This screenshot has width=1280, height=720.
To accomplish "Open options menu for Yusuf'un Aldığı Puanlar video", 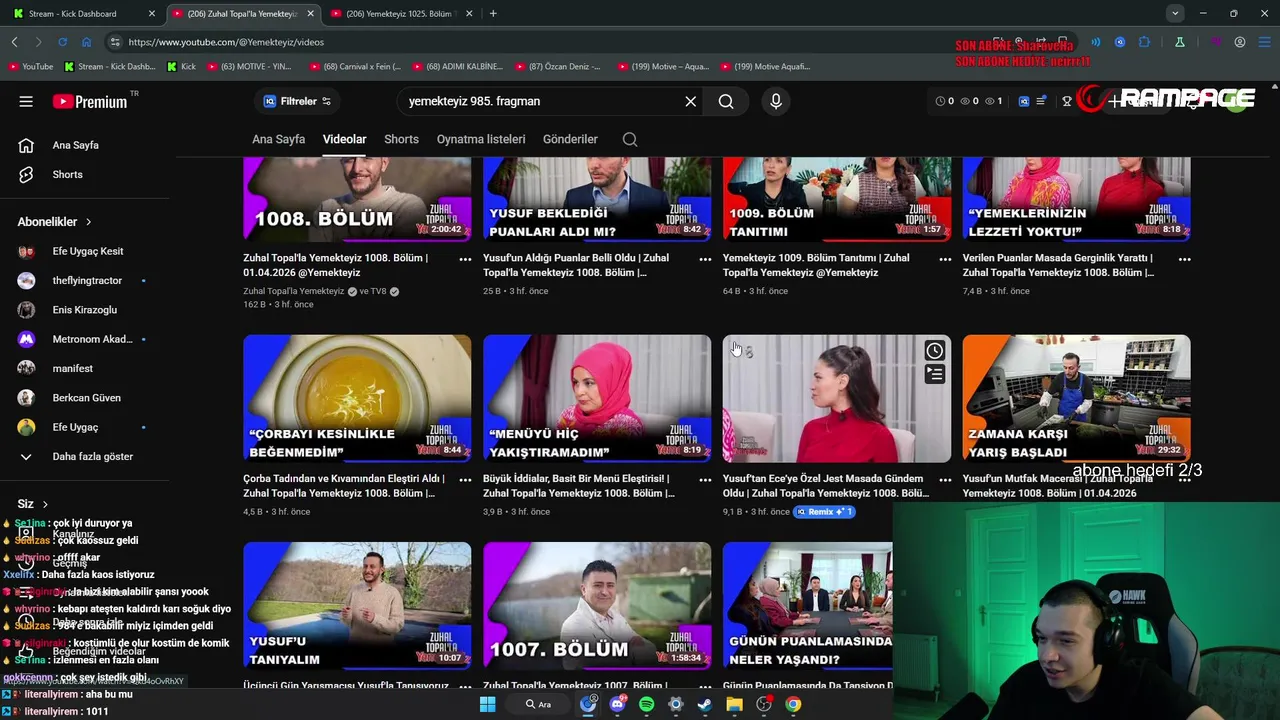I will pos(705,259).
